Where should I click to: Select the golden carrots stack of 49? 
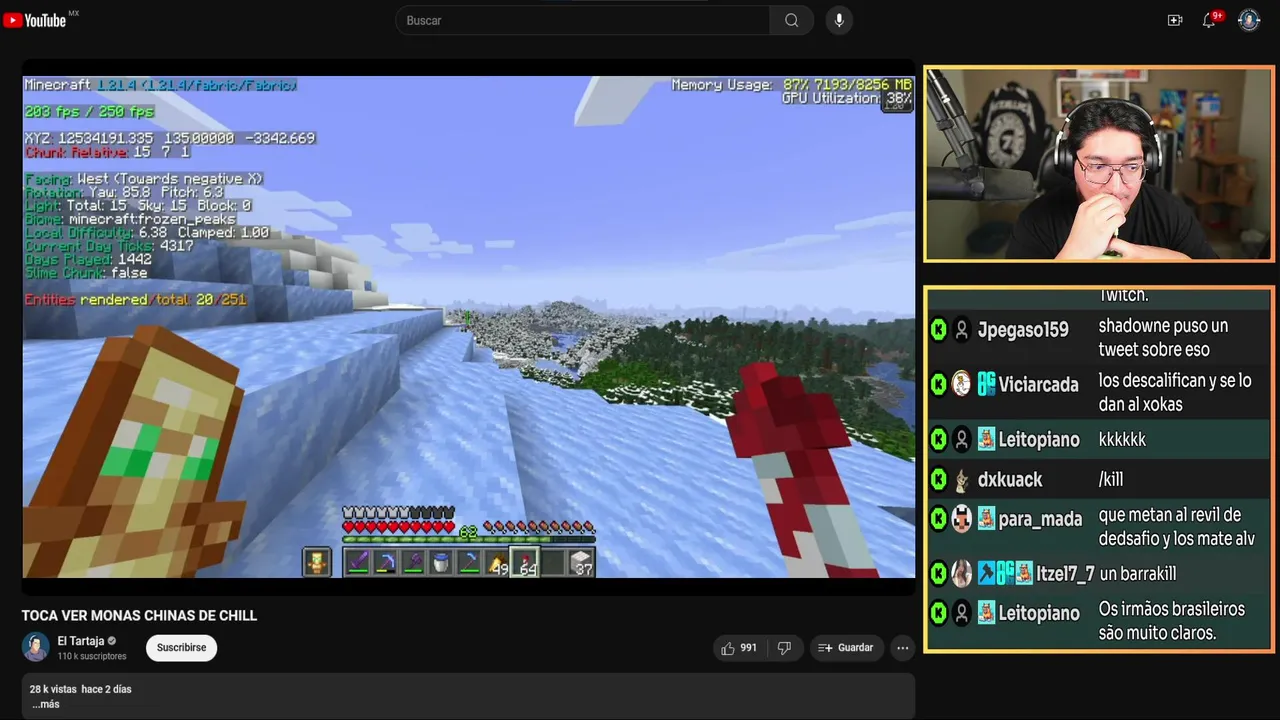[497, 563]
